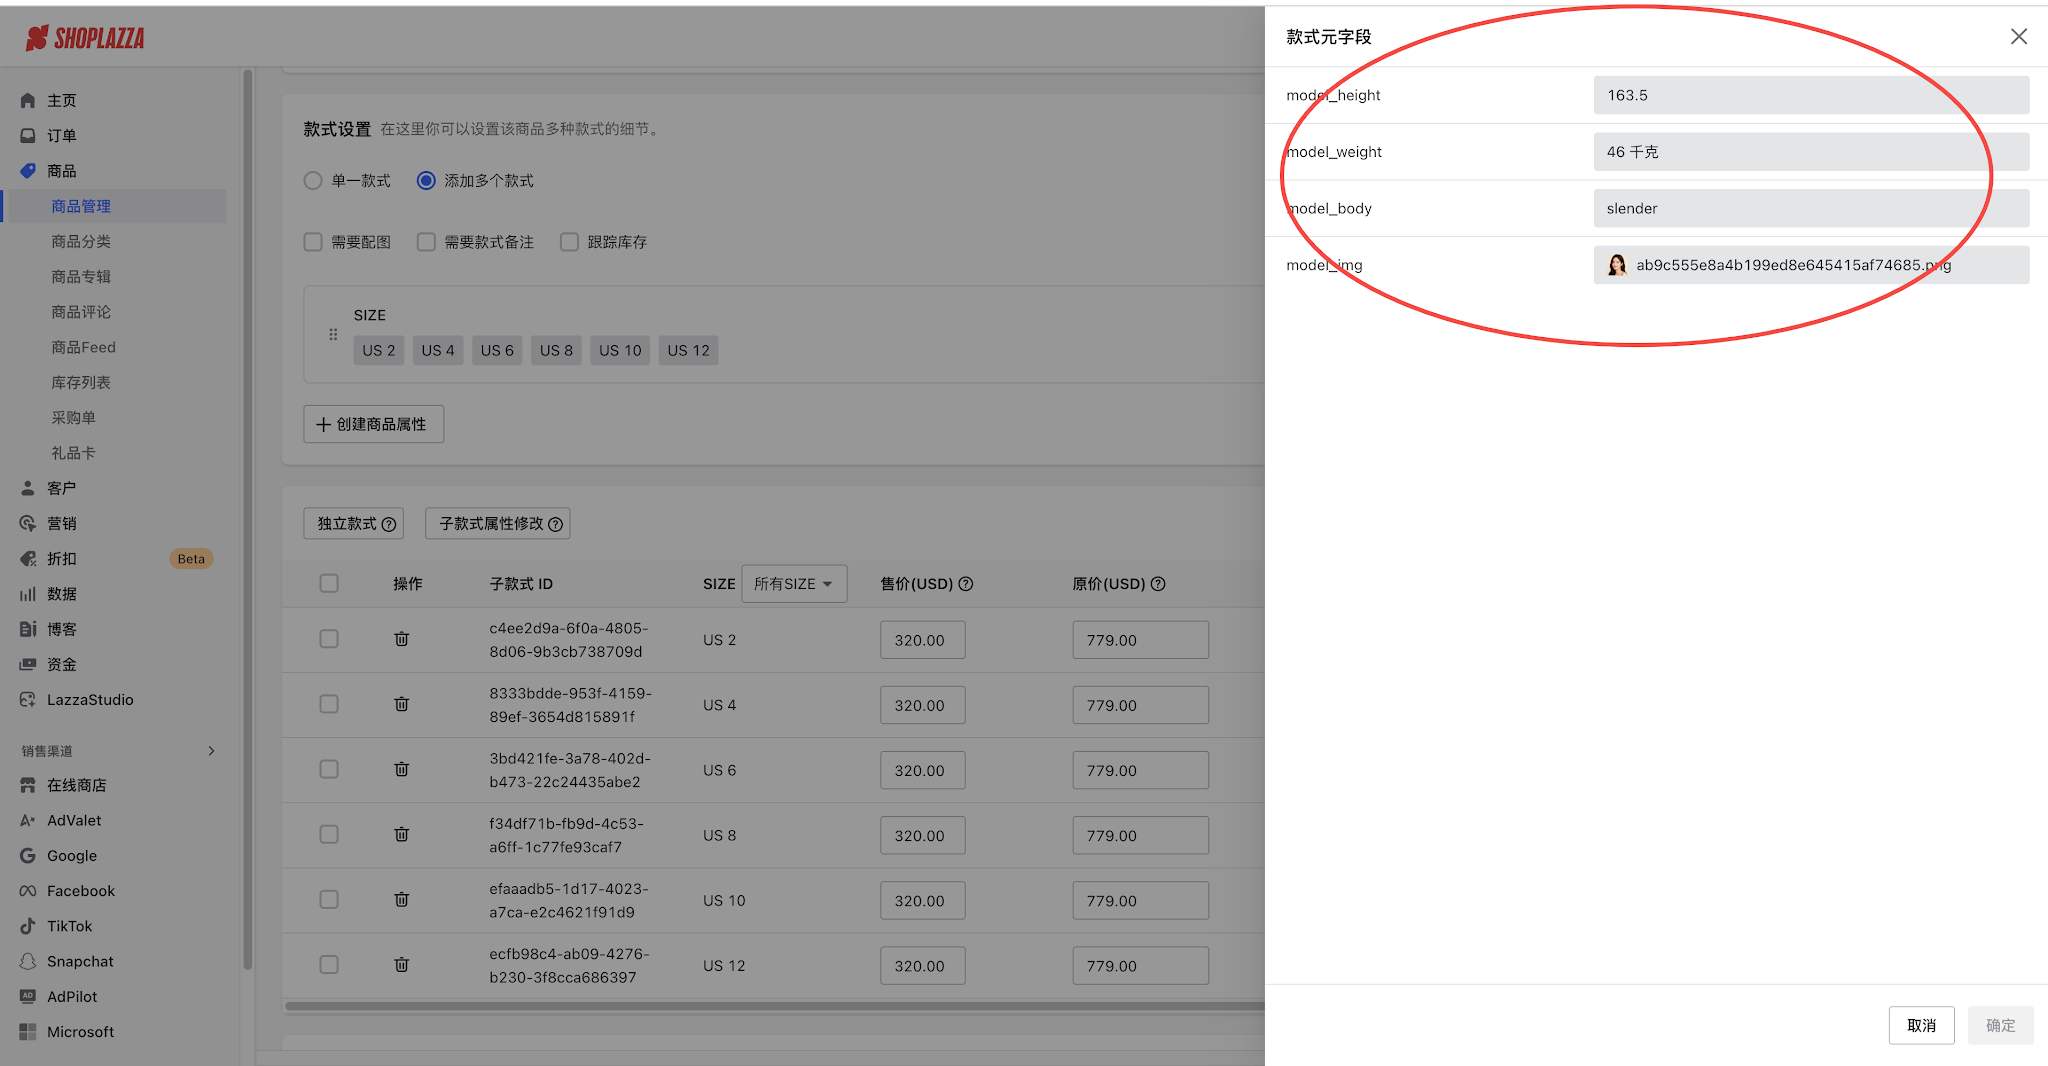Viewport: 2048px width, 1066px height.
Task: Click the customers (客户) person icon
Action: (28, 488)
